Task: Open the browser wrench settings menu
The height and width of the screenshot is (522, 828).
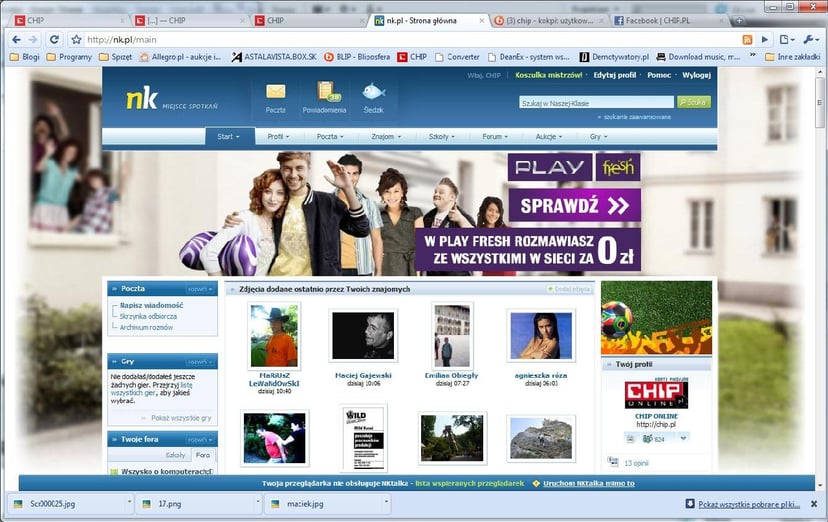Action: pyautogui.click(x=810, y=39)
